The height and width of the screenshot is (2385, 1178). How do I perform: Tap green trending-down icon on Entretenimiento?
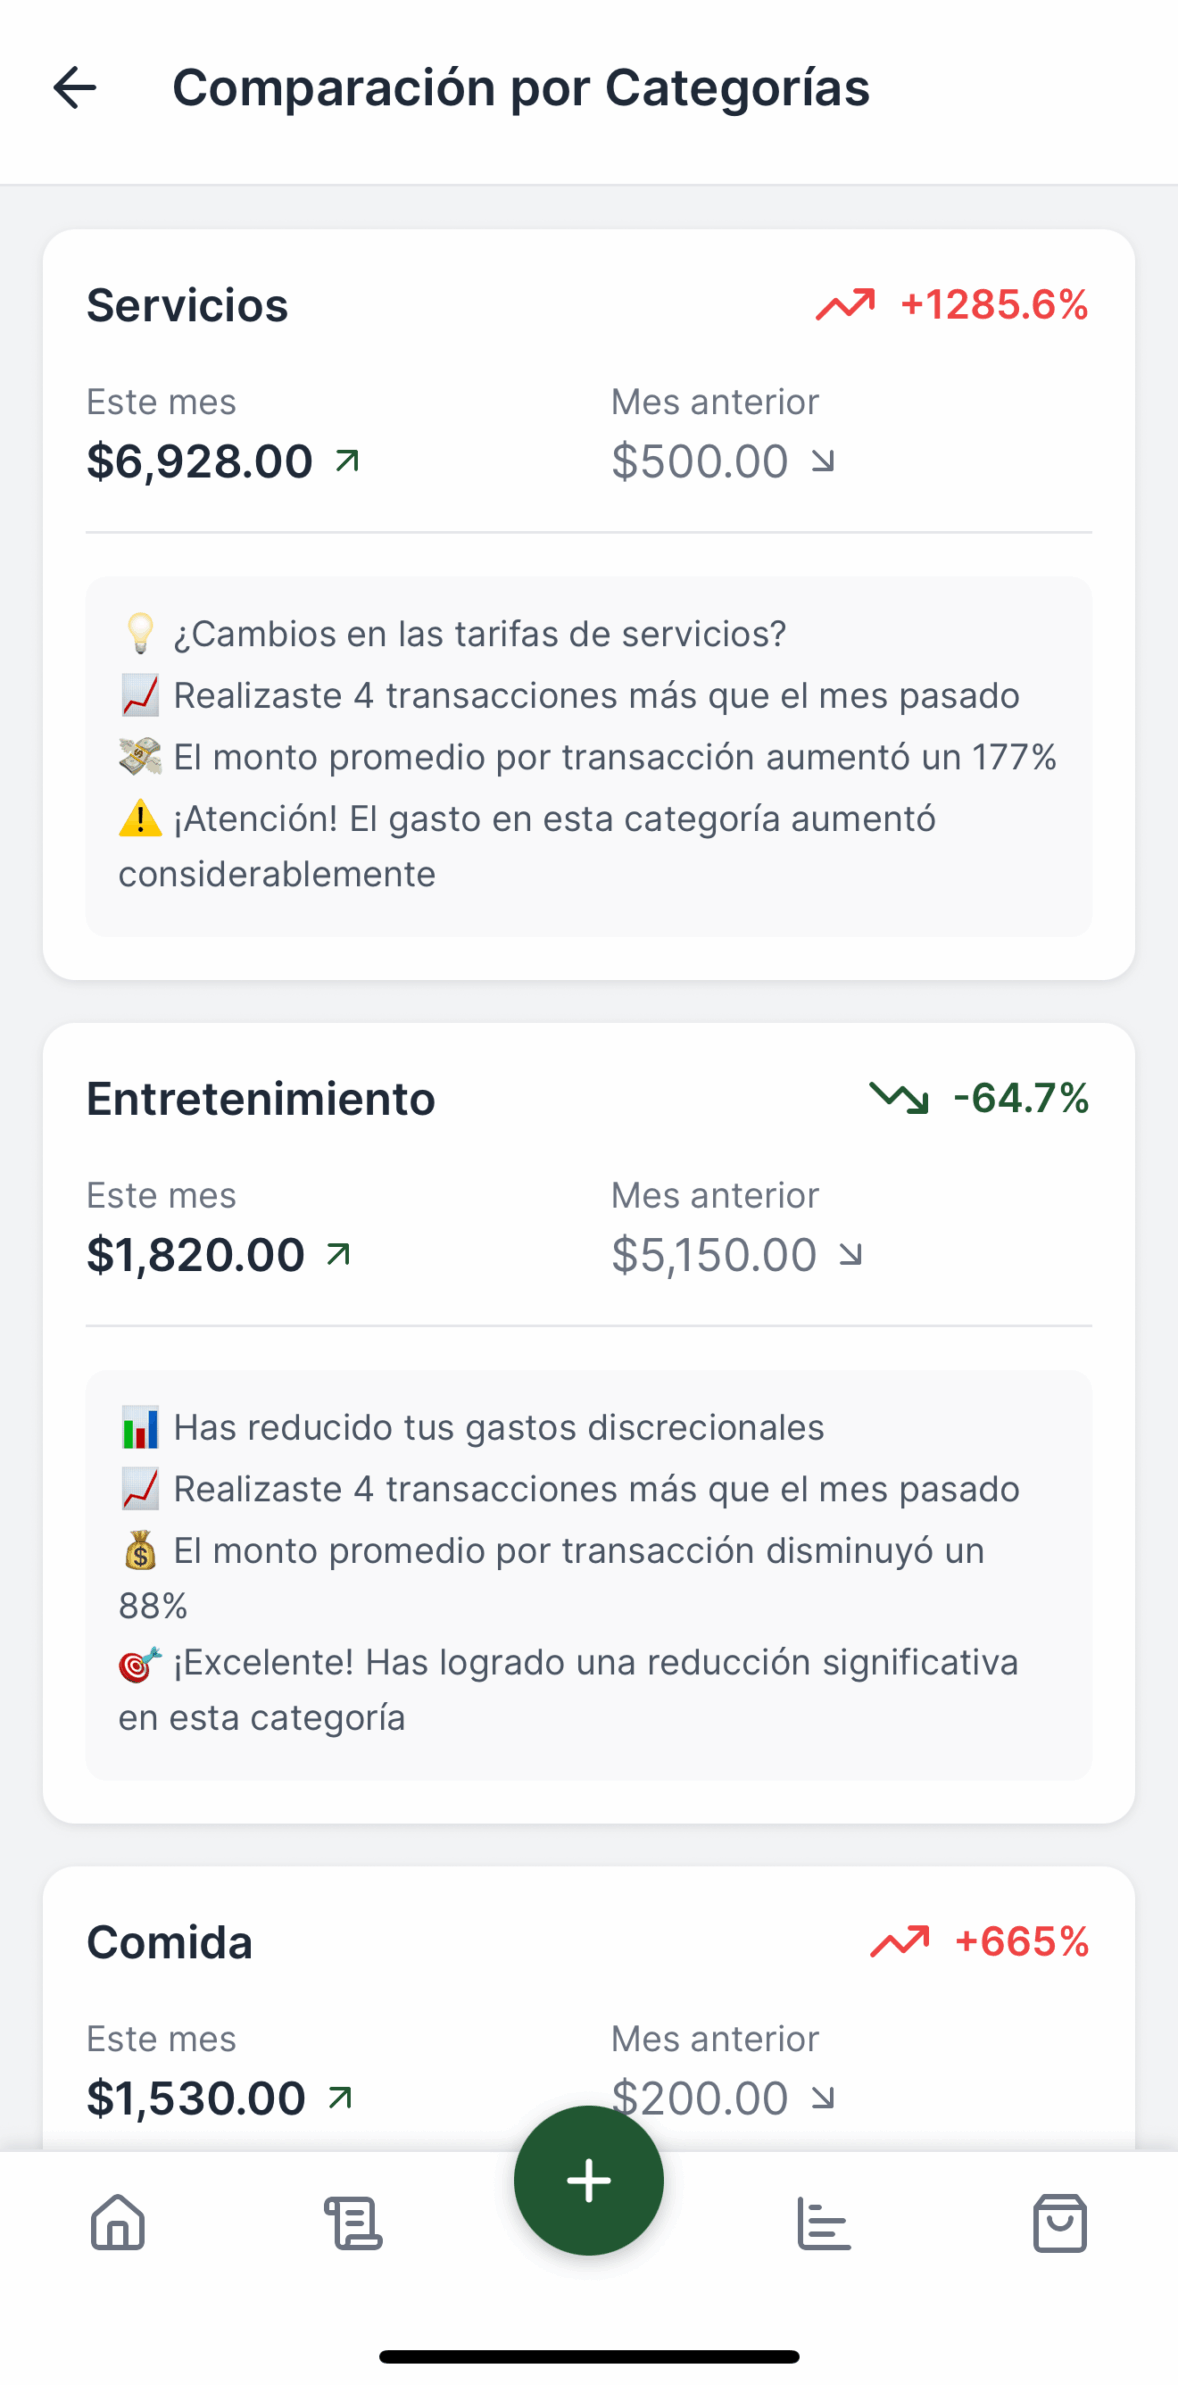coord(899,1098)
